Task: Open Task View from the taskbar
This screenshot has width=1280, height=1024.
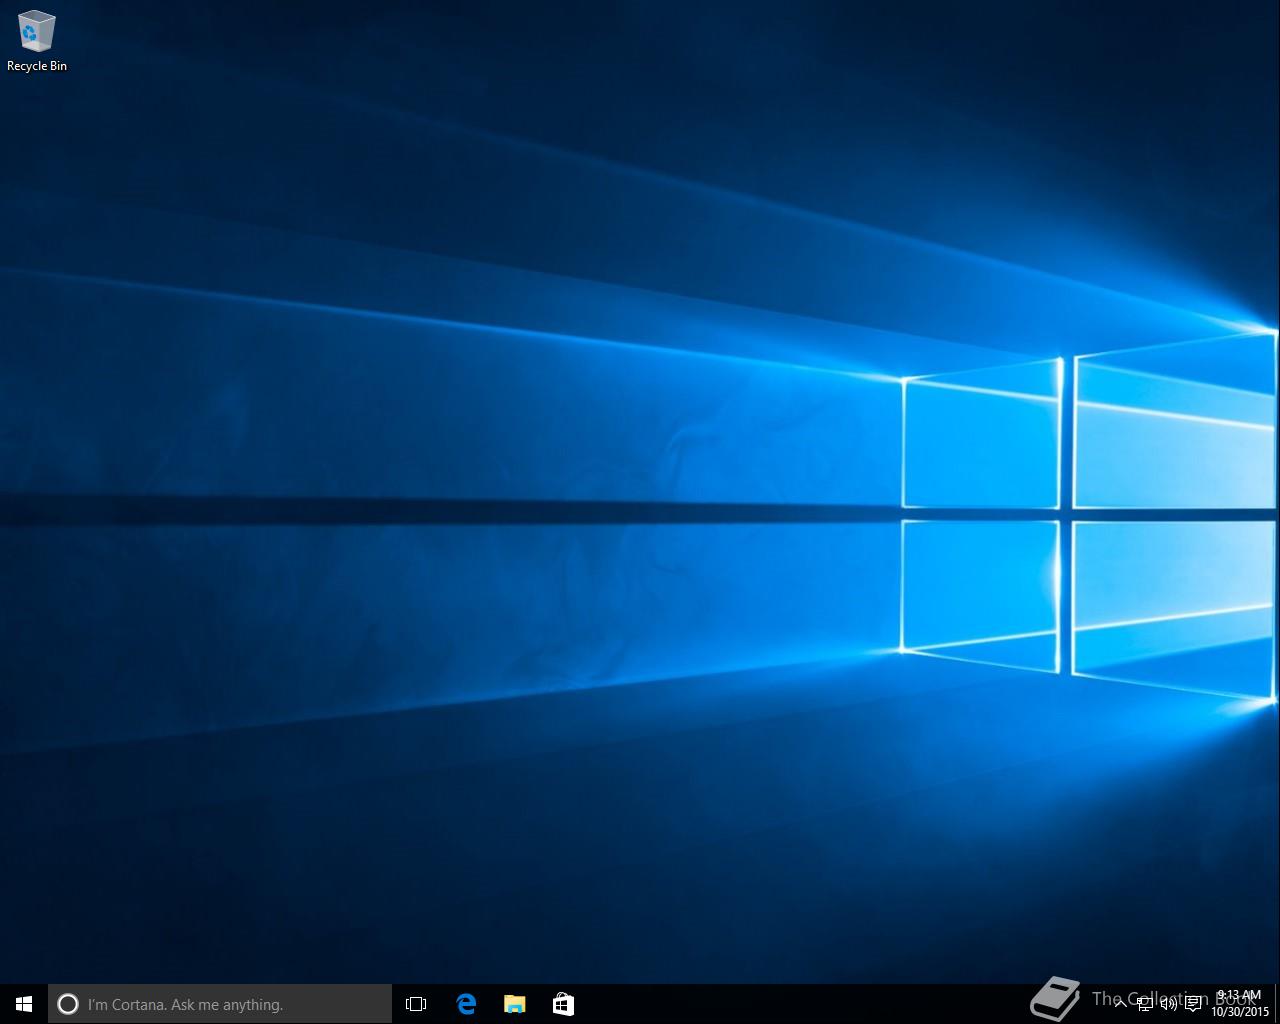Action: 416,1004
